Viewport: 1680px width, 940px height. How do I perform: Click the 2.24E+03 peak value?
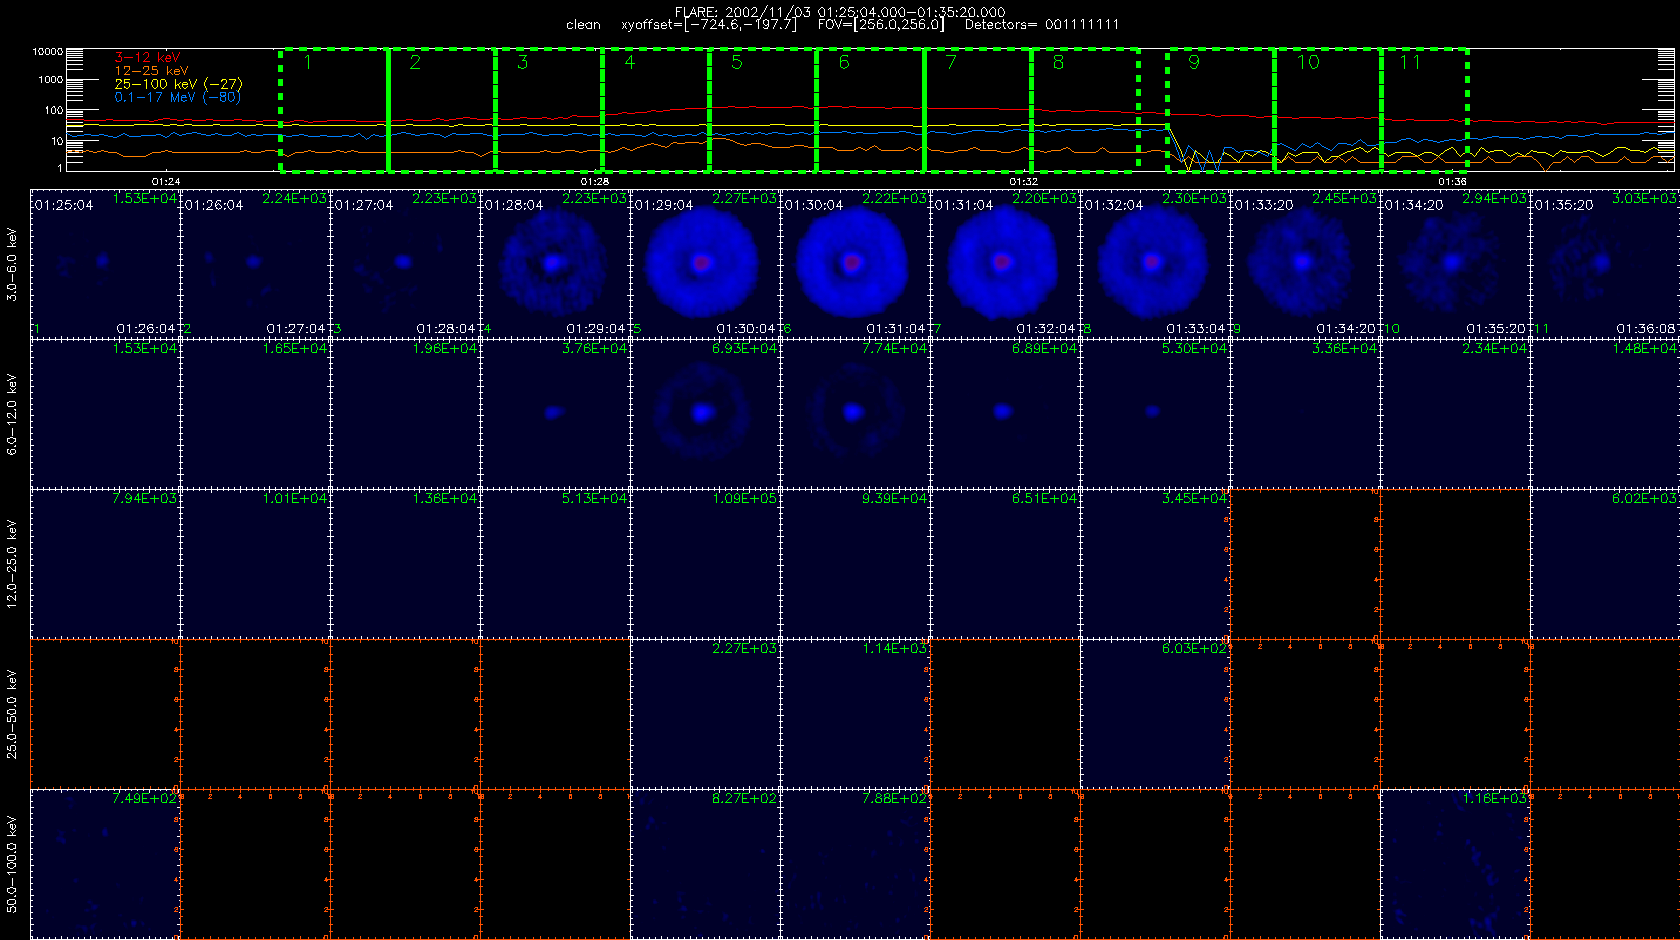pos(295,198)
